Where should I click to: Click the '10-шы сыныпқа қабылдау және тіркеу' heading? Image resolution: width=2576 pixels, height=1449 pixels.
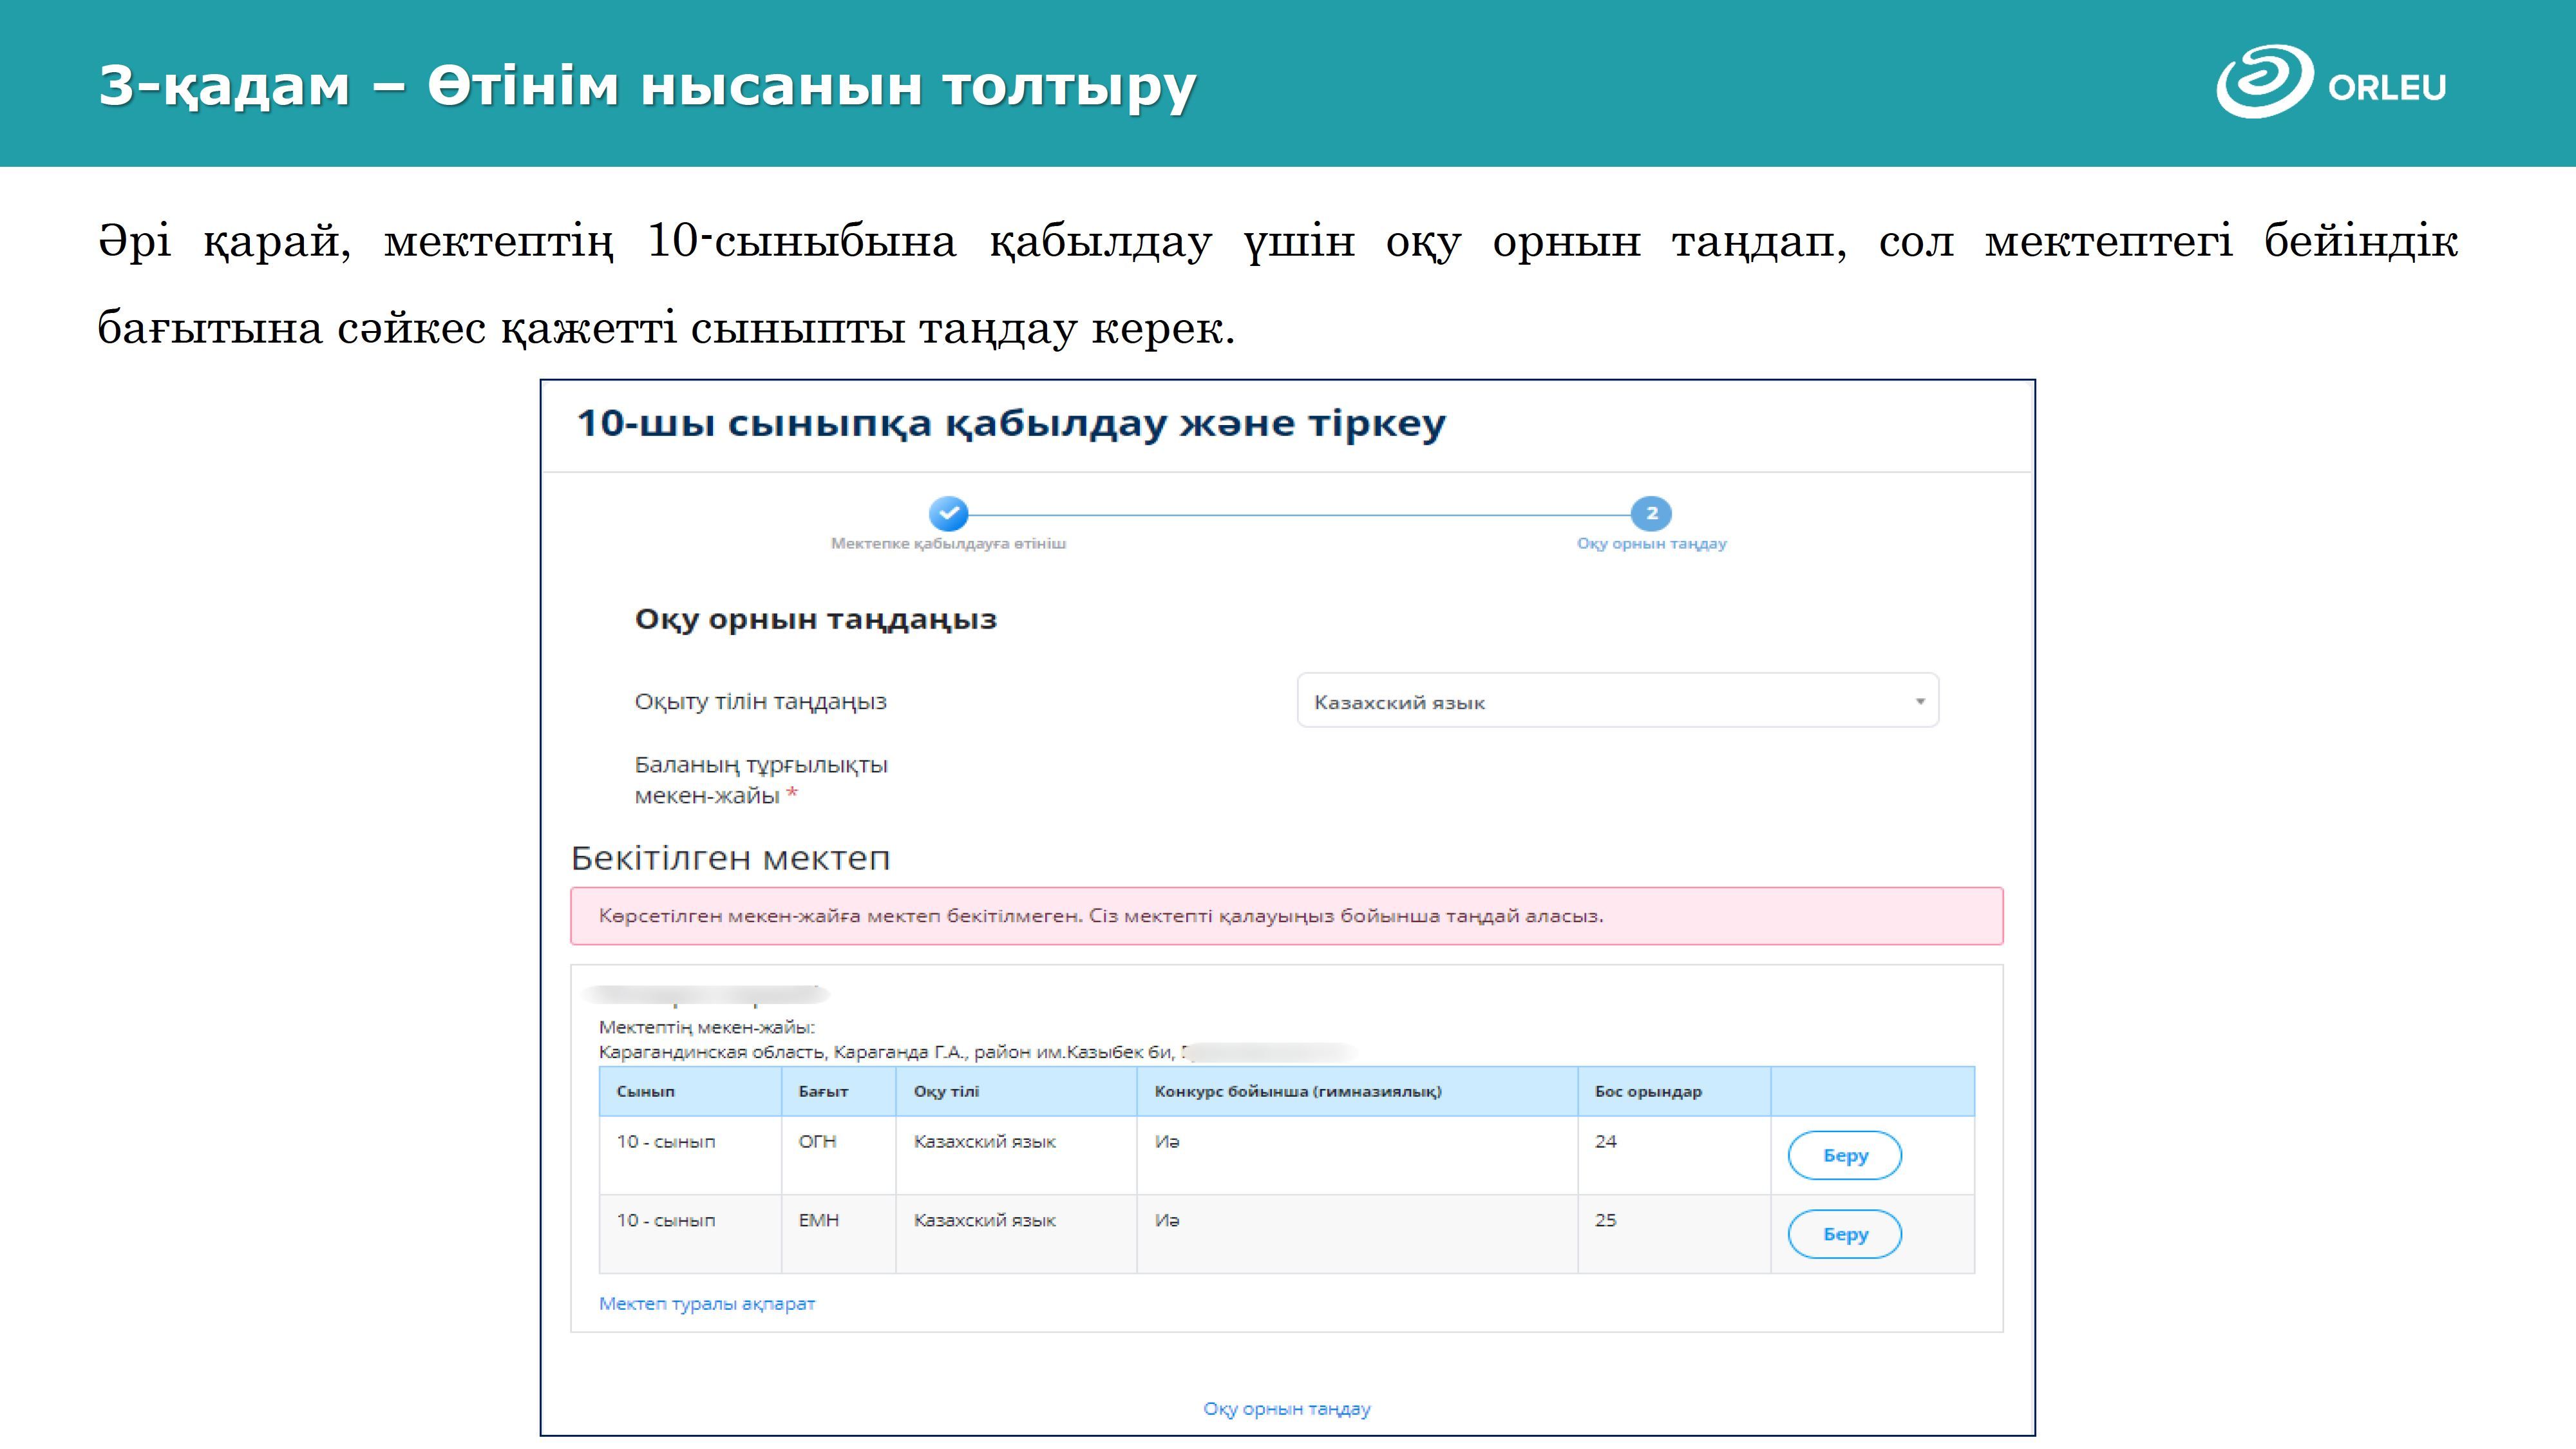1010,423
